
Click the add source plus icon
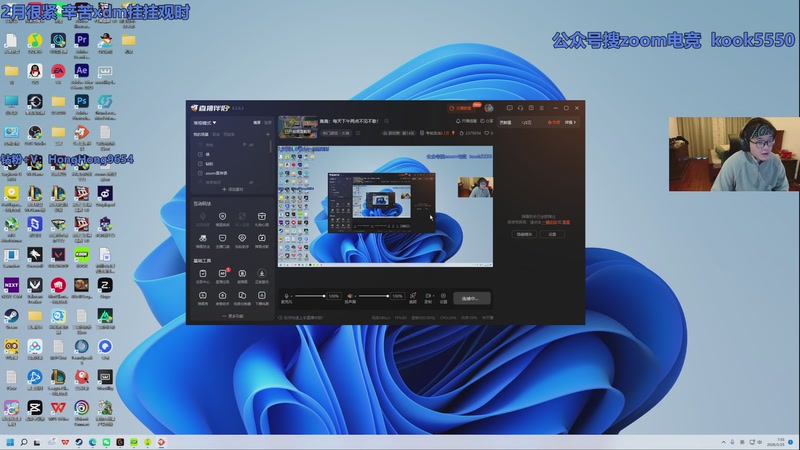[267, 133]
